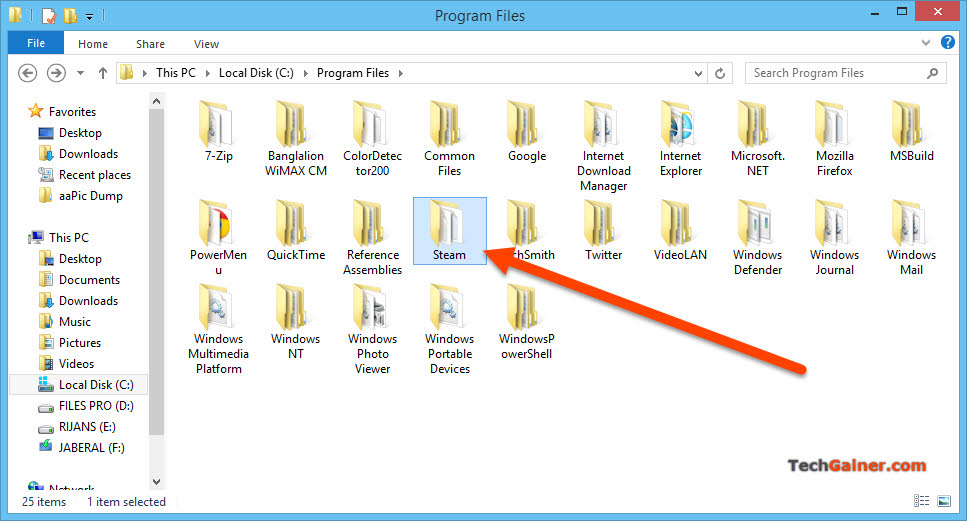Select the Twitter folder
Screen dimensions: 967x521
click(x=604, y=230)
